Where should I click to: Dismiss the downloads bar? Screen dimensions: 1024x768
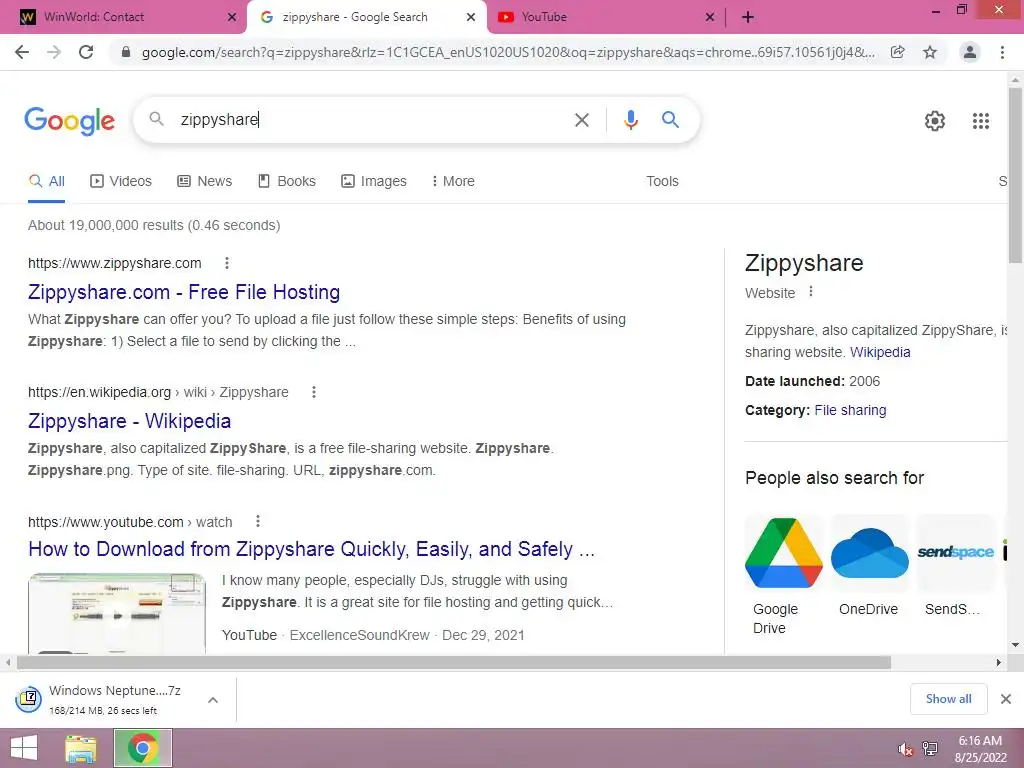pyautogui.click(x=1006, y=699)
